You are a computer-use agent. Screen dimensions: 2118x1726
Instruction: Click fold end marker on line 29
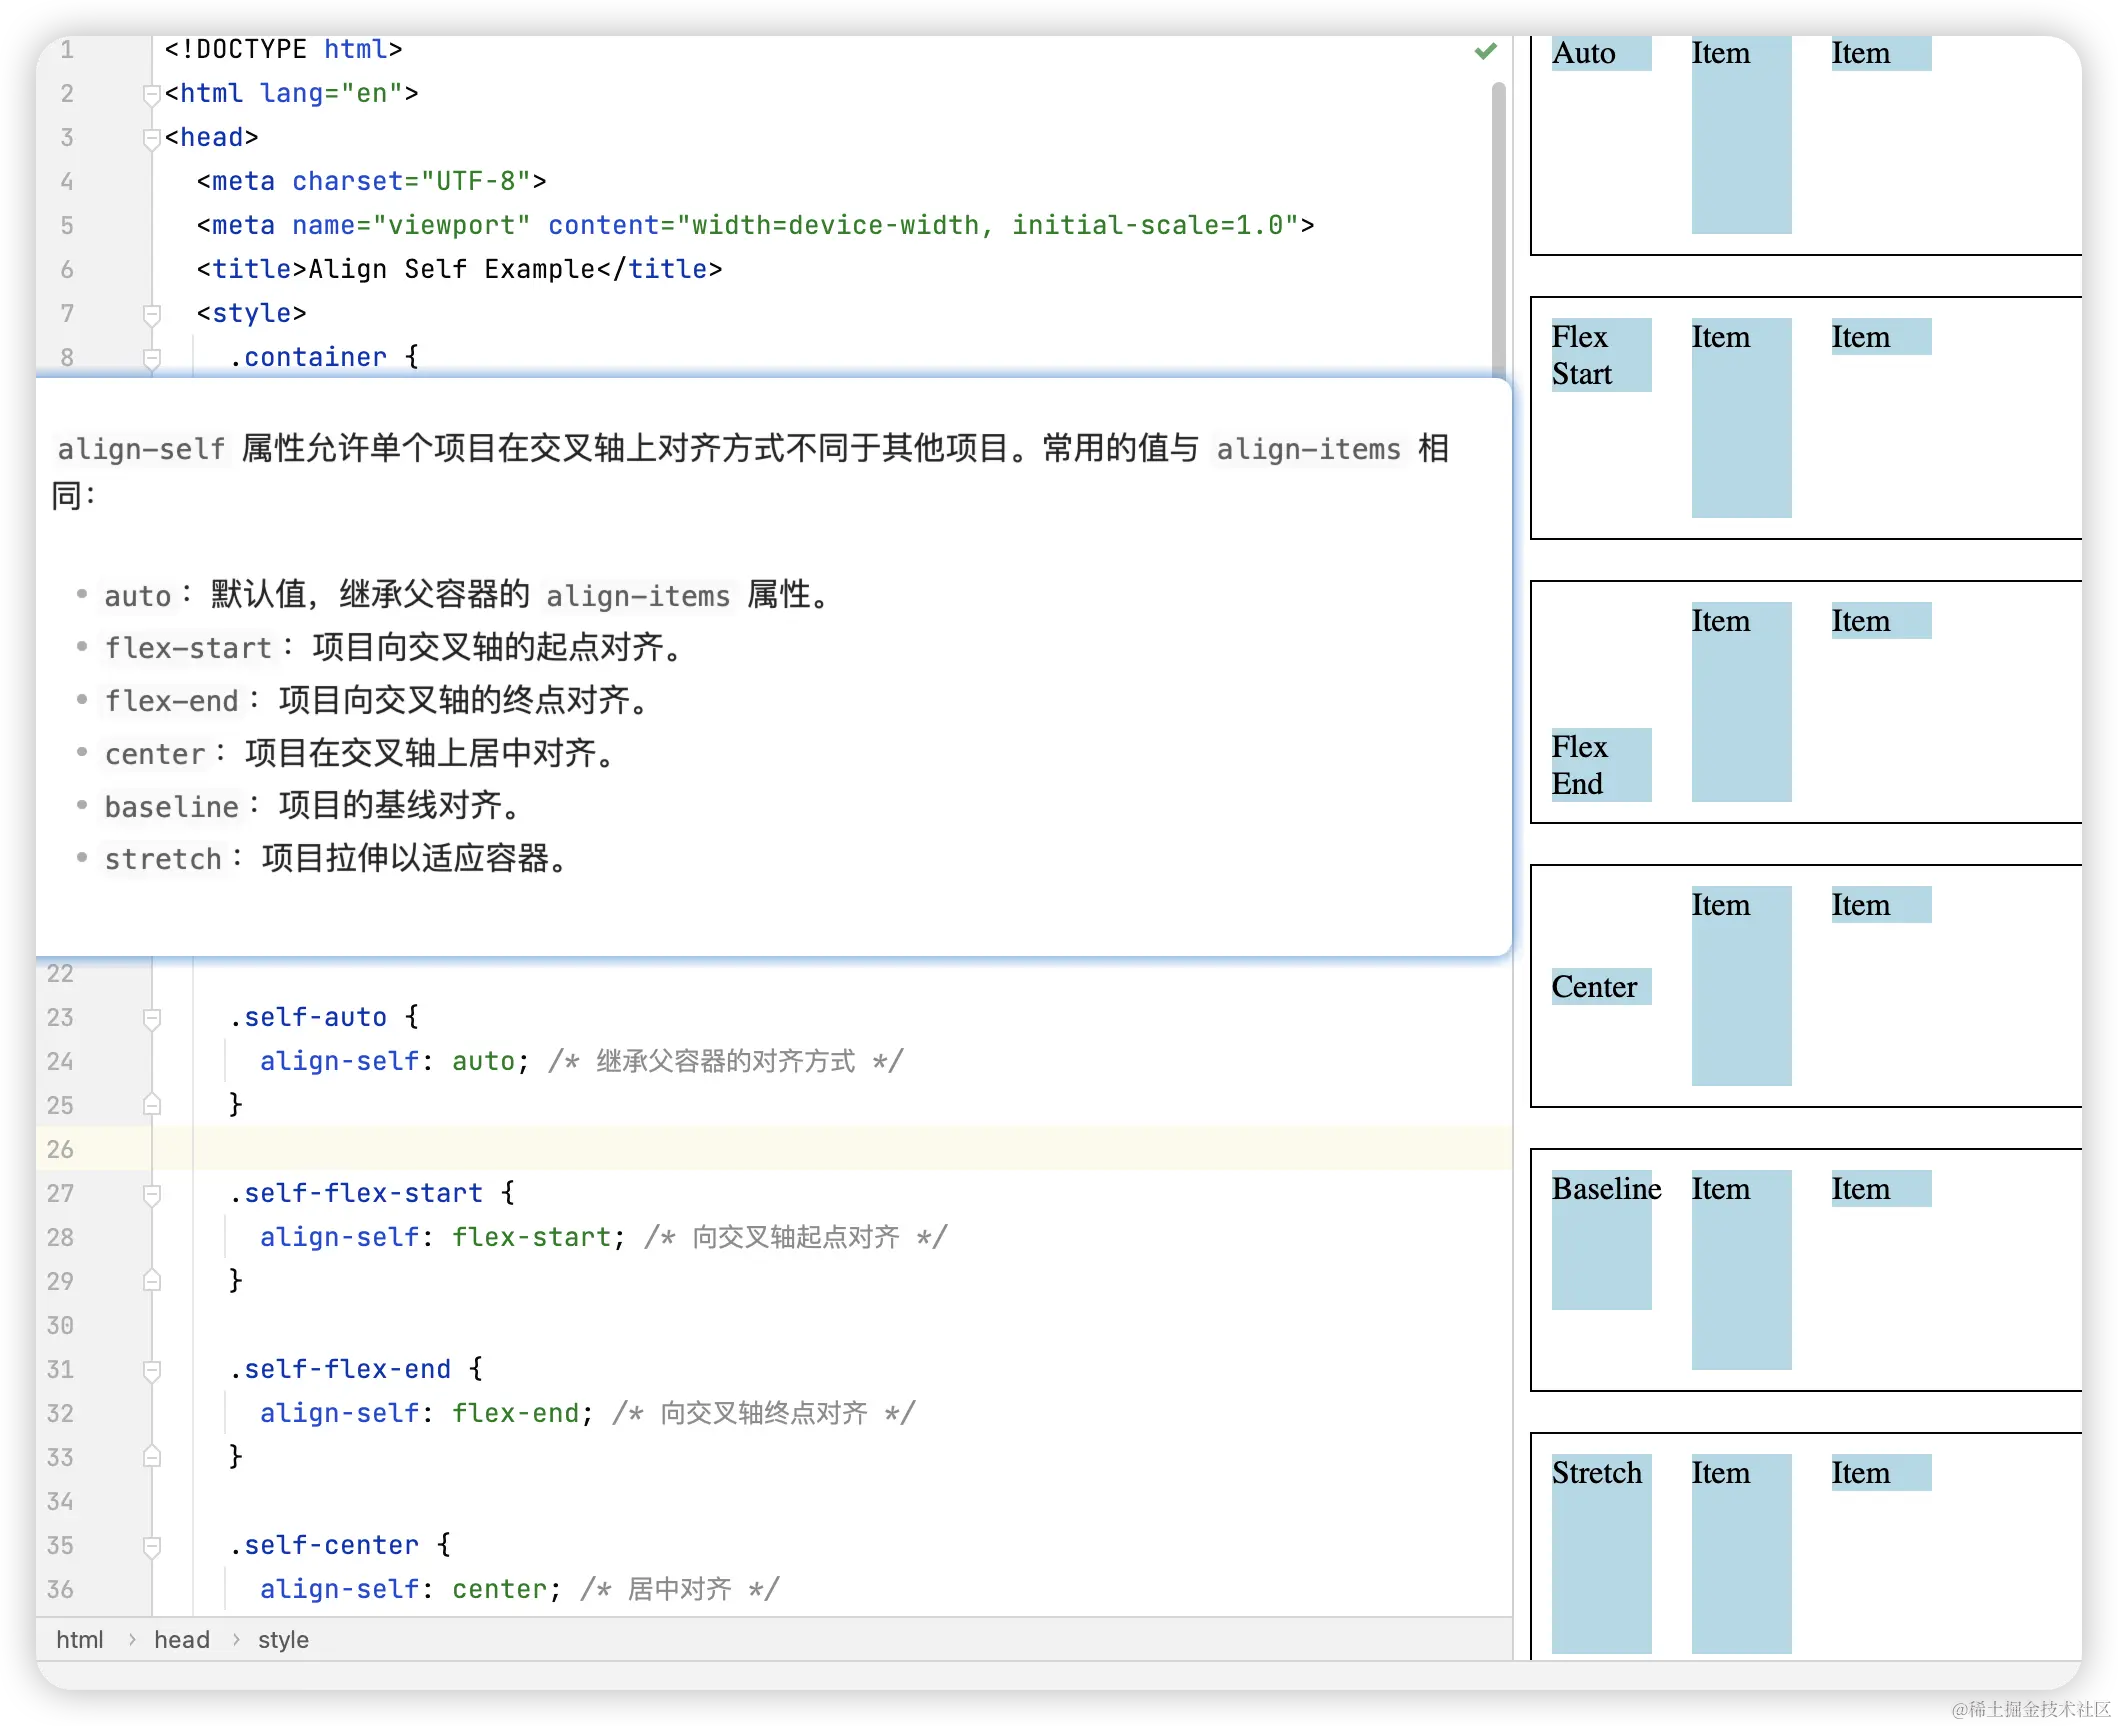tap(152, 1281)
